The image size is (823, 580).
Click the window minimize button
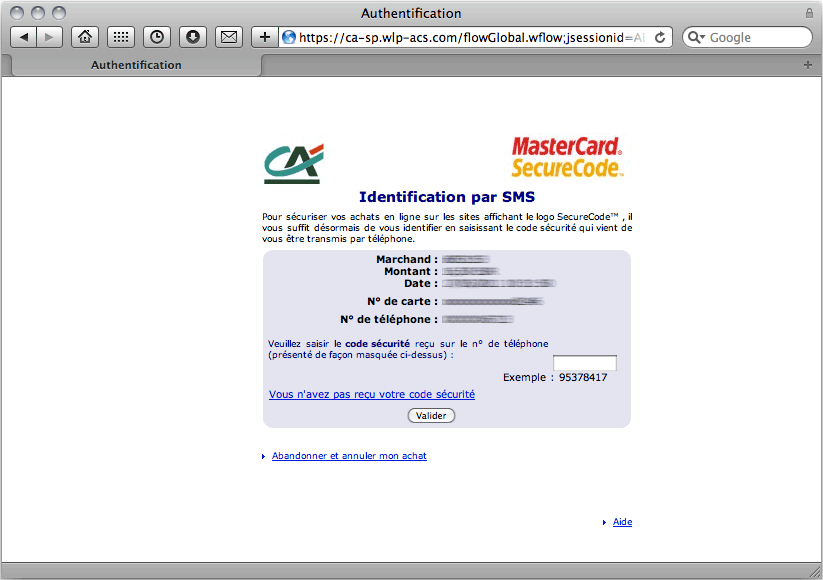pos(38,13)
